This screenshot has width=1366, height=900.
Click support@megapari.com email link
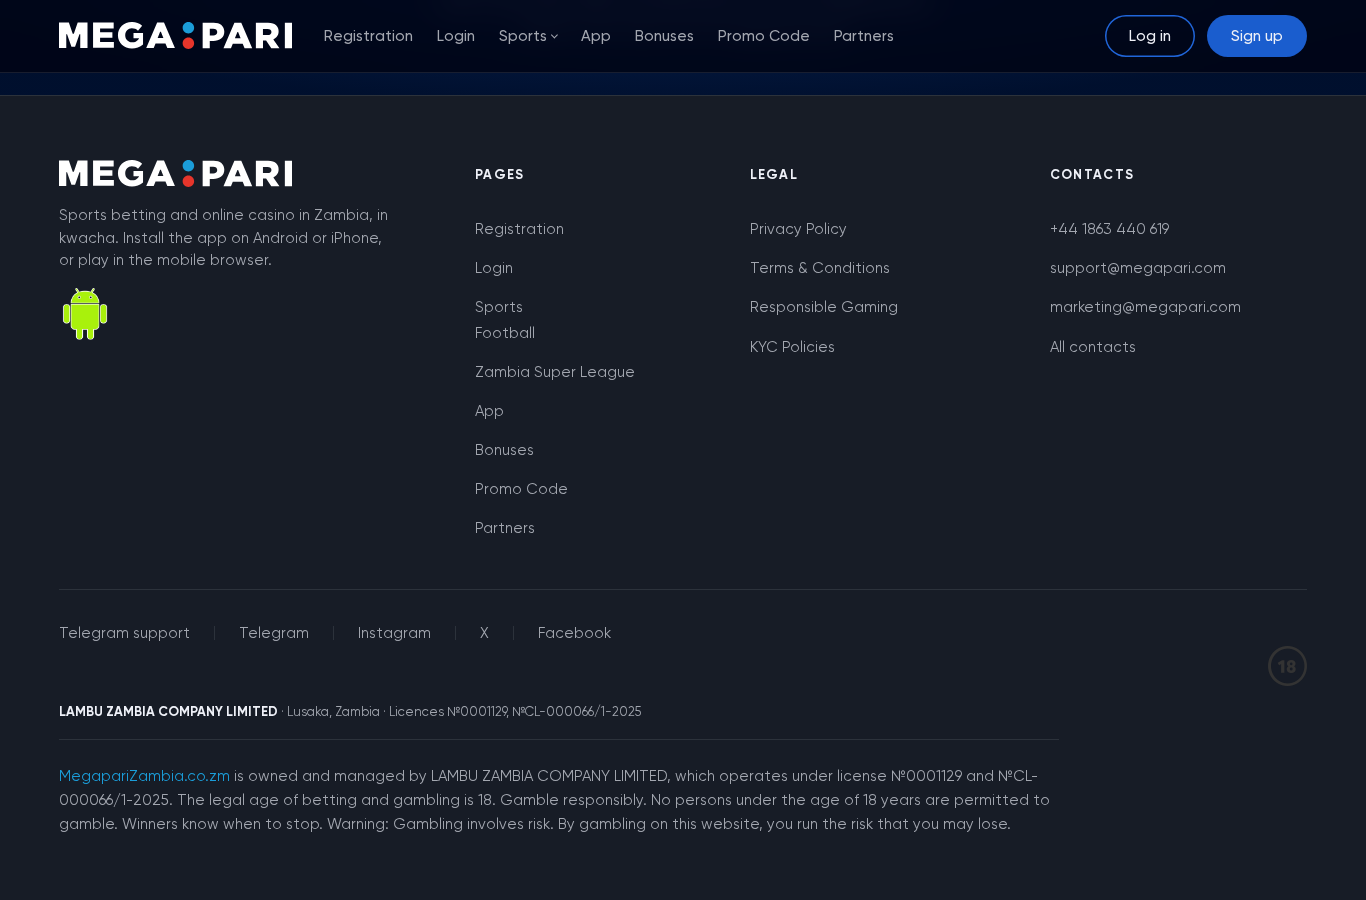coord(1138,268)
